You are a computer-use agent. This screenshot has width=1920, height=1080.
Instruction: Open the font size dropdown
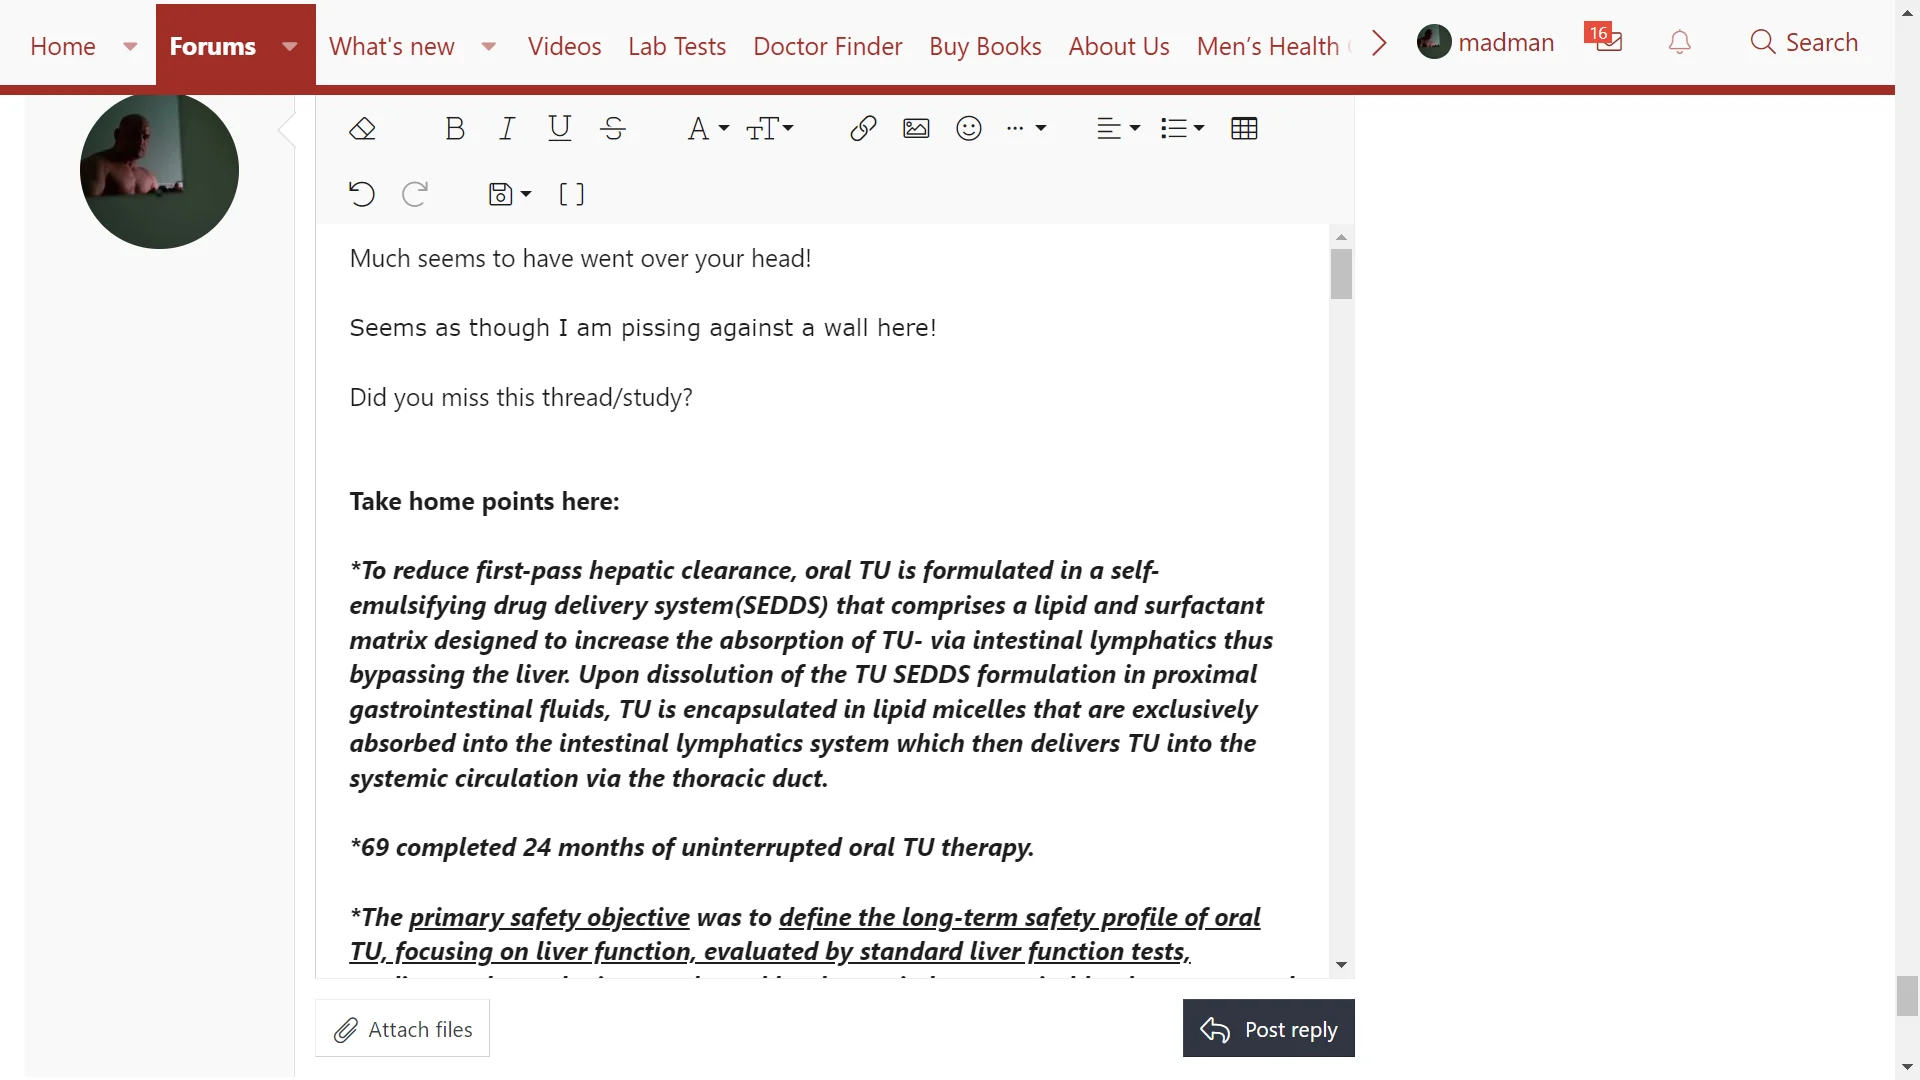[x=770, y=129]
